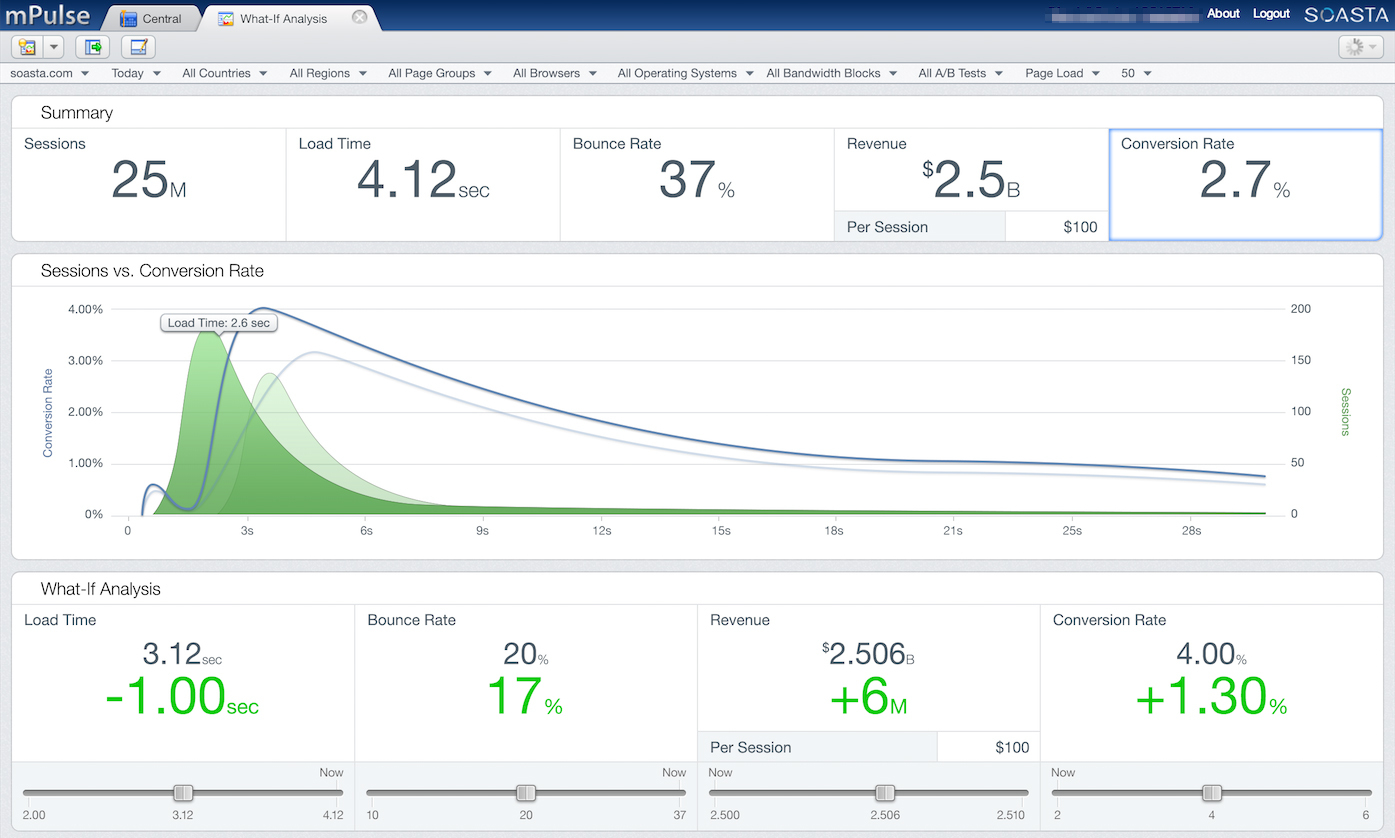Open the All Countries filter dropdown
The height and width of the screenshot is (838, 1395).
click(x=223, y=72)
